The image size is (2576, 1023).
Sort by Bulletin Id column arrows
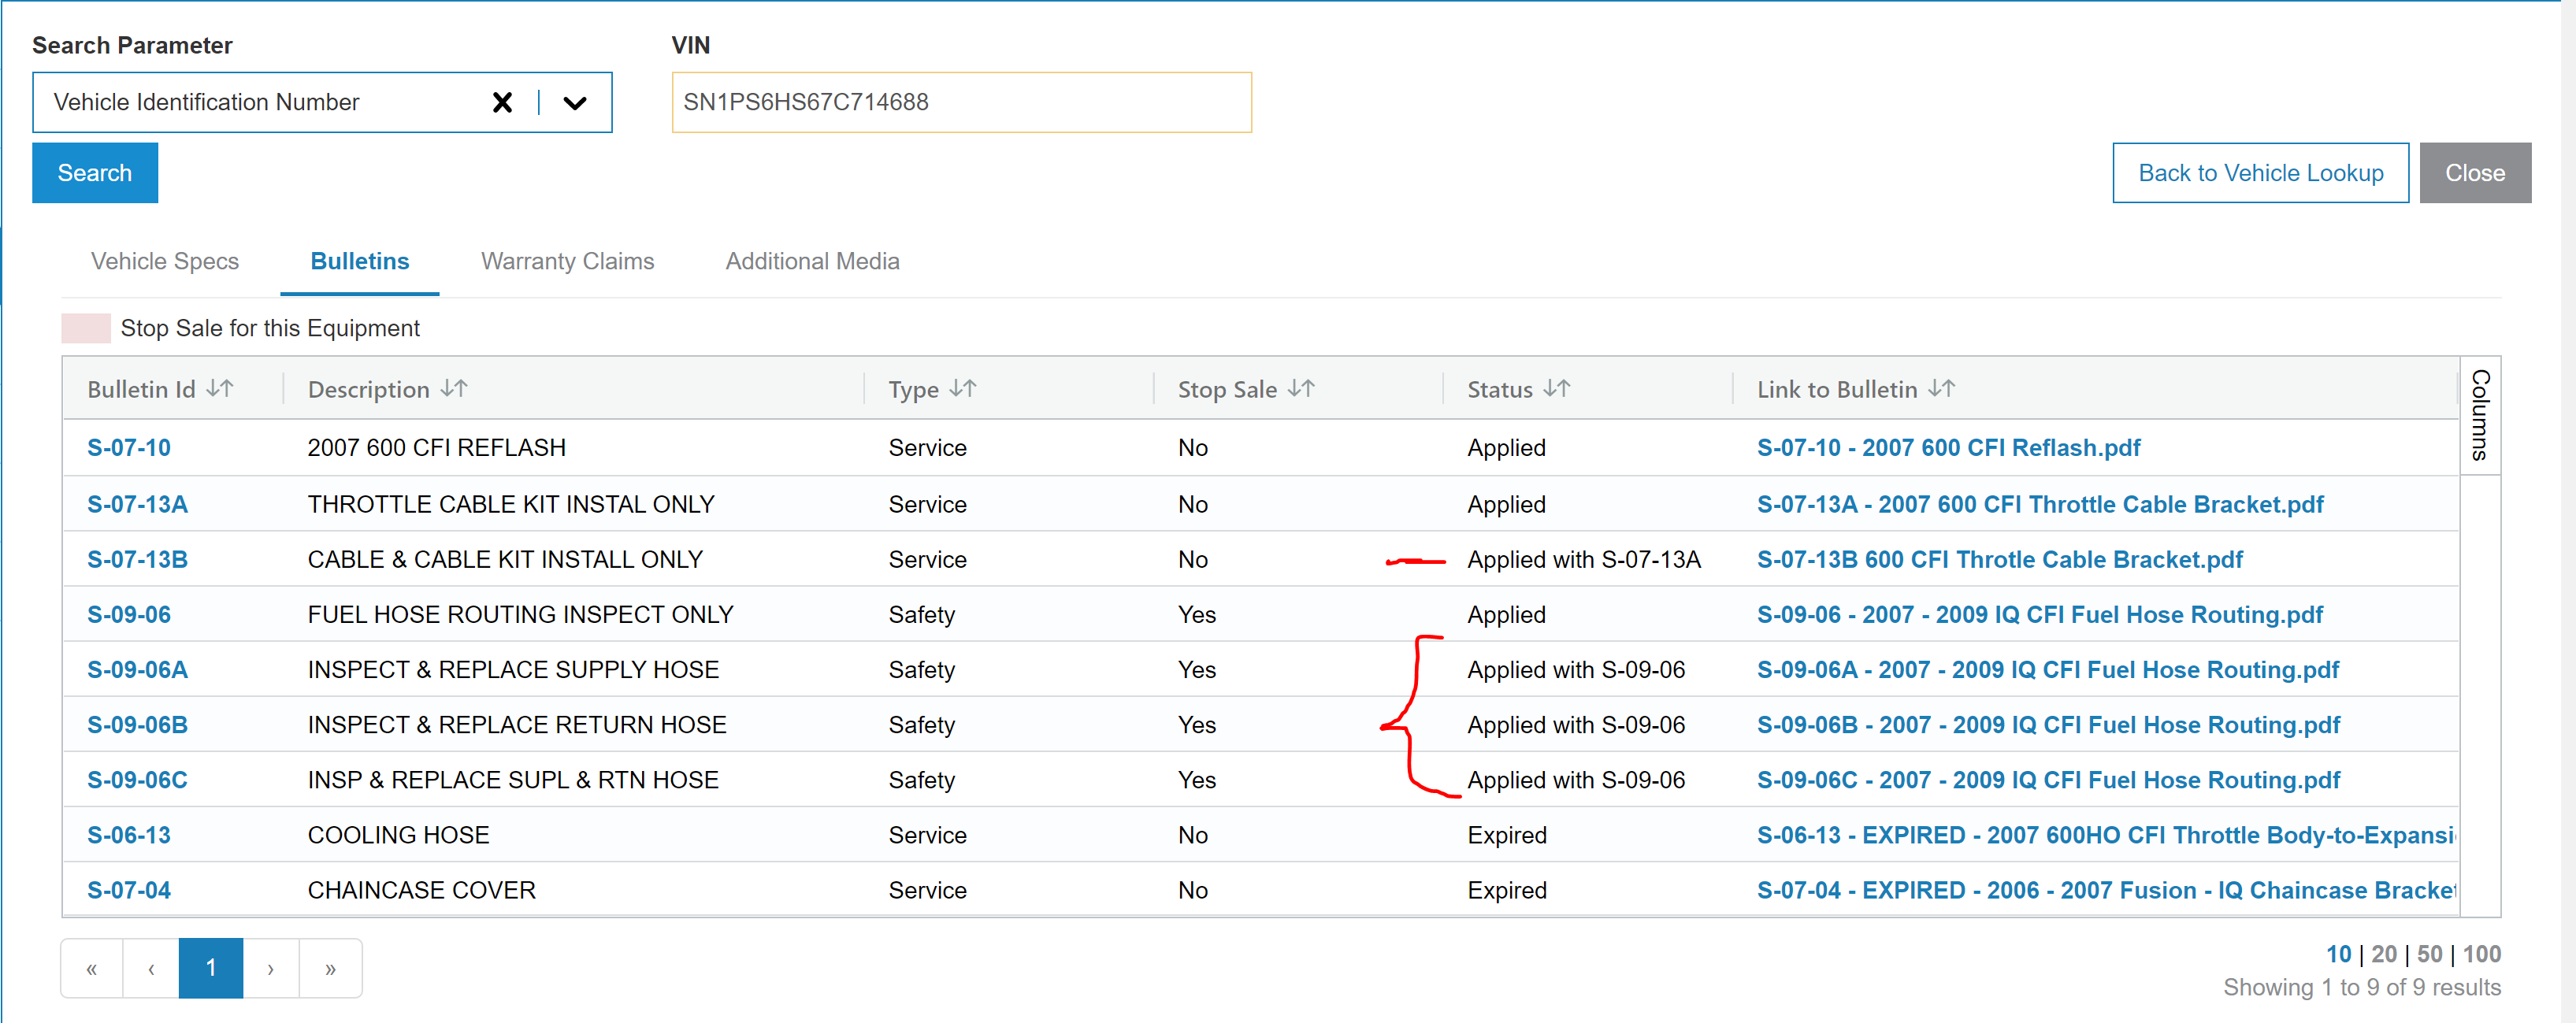pos(220,389)
